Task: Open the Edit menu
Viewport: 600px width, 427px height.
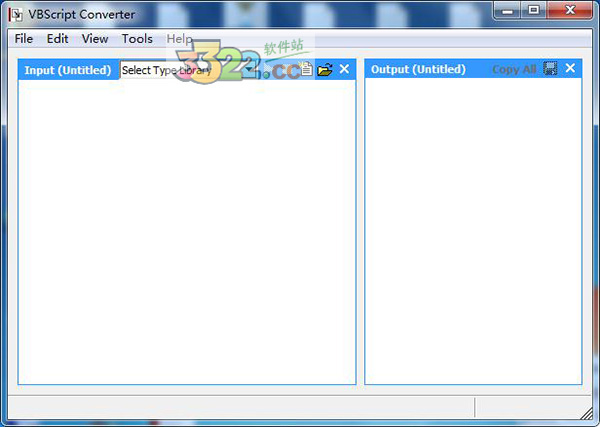Action: [x=57, y=39]
